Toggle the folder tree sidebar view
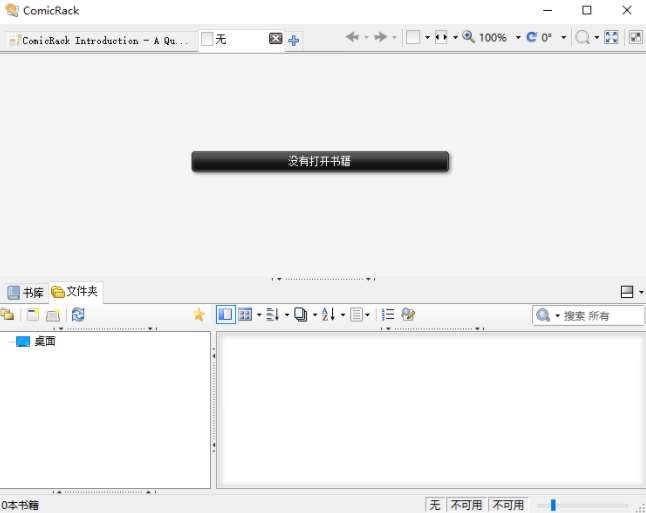Viewport: 646px width, 513px height. [225, 314]
